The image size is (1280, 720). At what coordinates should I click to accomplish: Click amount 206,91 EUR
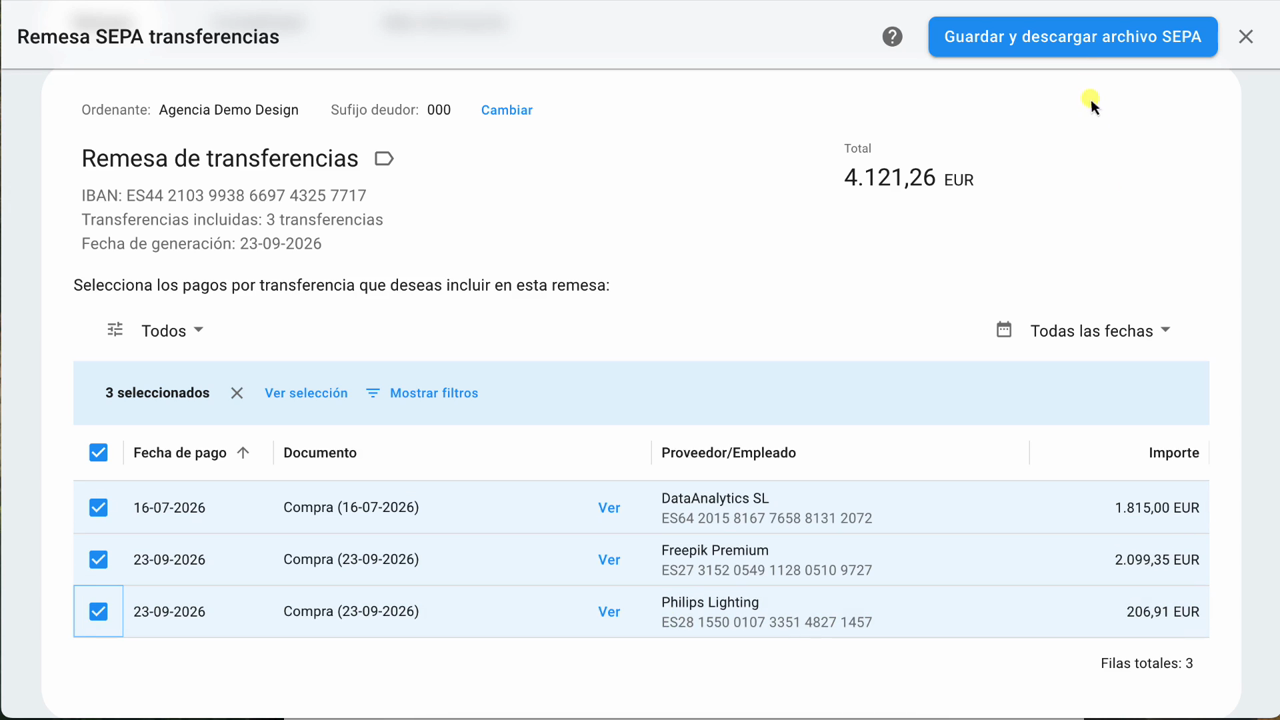click(x=1163, y=612)
